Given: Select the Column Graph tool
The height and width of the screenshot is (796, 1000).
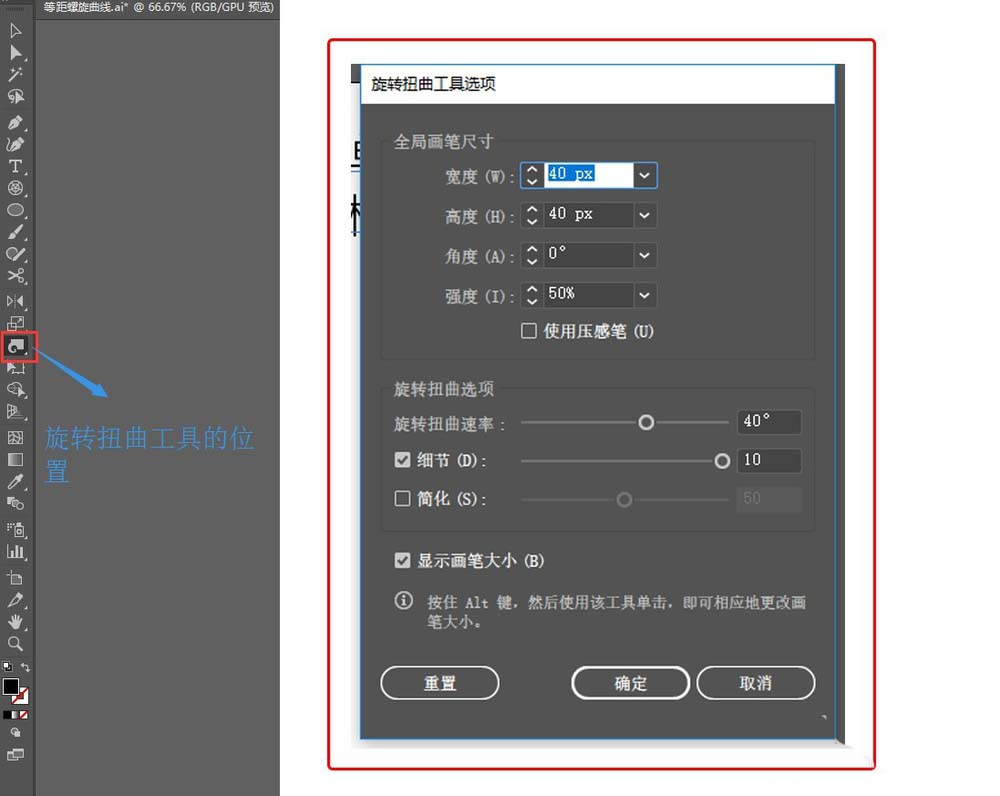Looking at the screenshot, I should coord(17,552).
